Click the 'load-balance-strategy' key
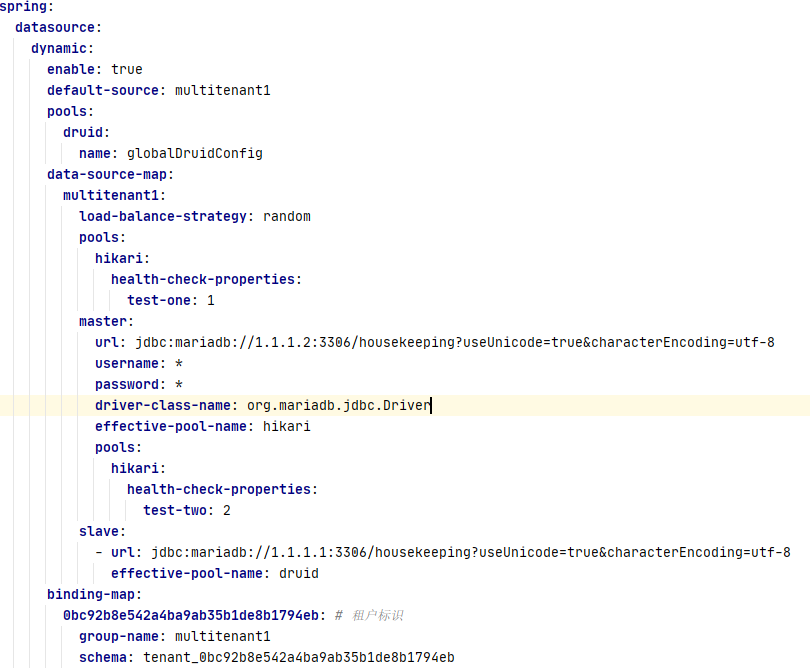The height and width of the screenshot is (668, 810). point(163,216)
